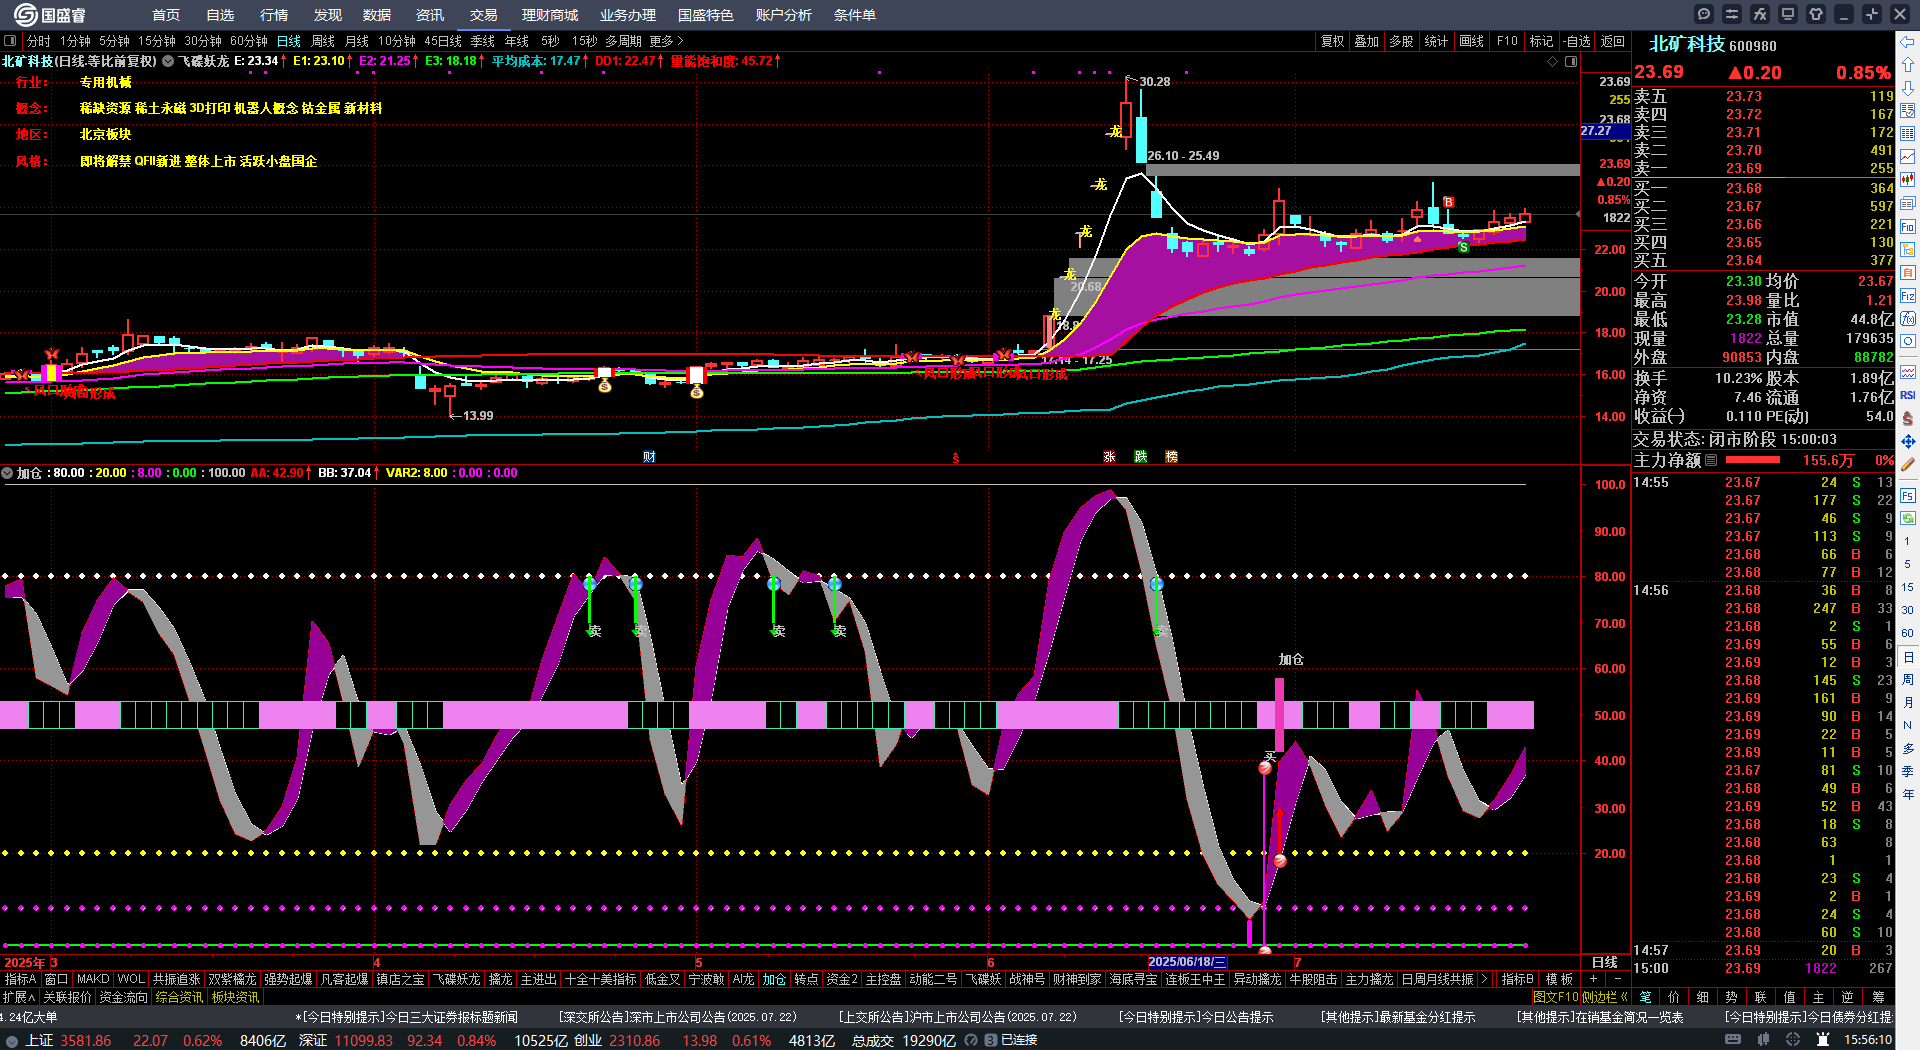Screen dimensions: 1920x1050
Task: Open the F10 info icon in right sidebar
Action: click(x=1908, y=227)
